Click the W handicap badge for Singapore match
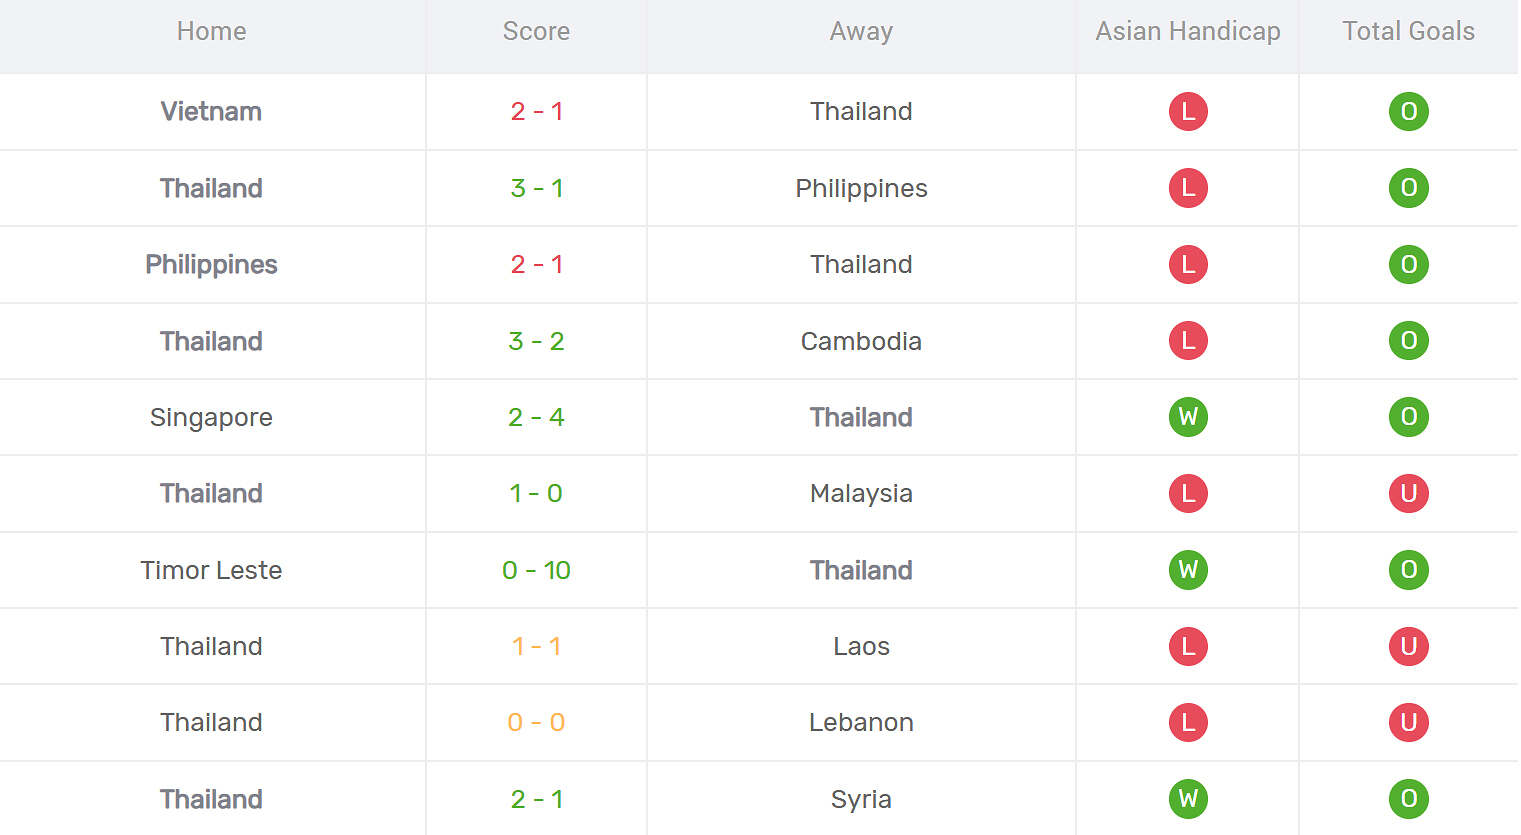Screen dimensions: 1521x835 [1188, 417]
